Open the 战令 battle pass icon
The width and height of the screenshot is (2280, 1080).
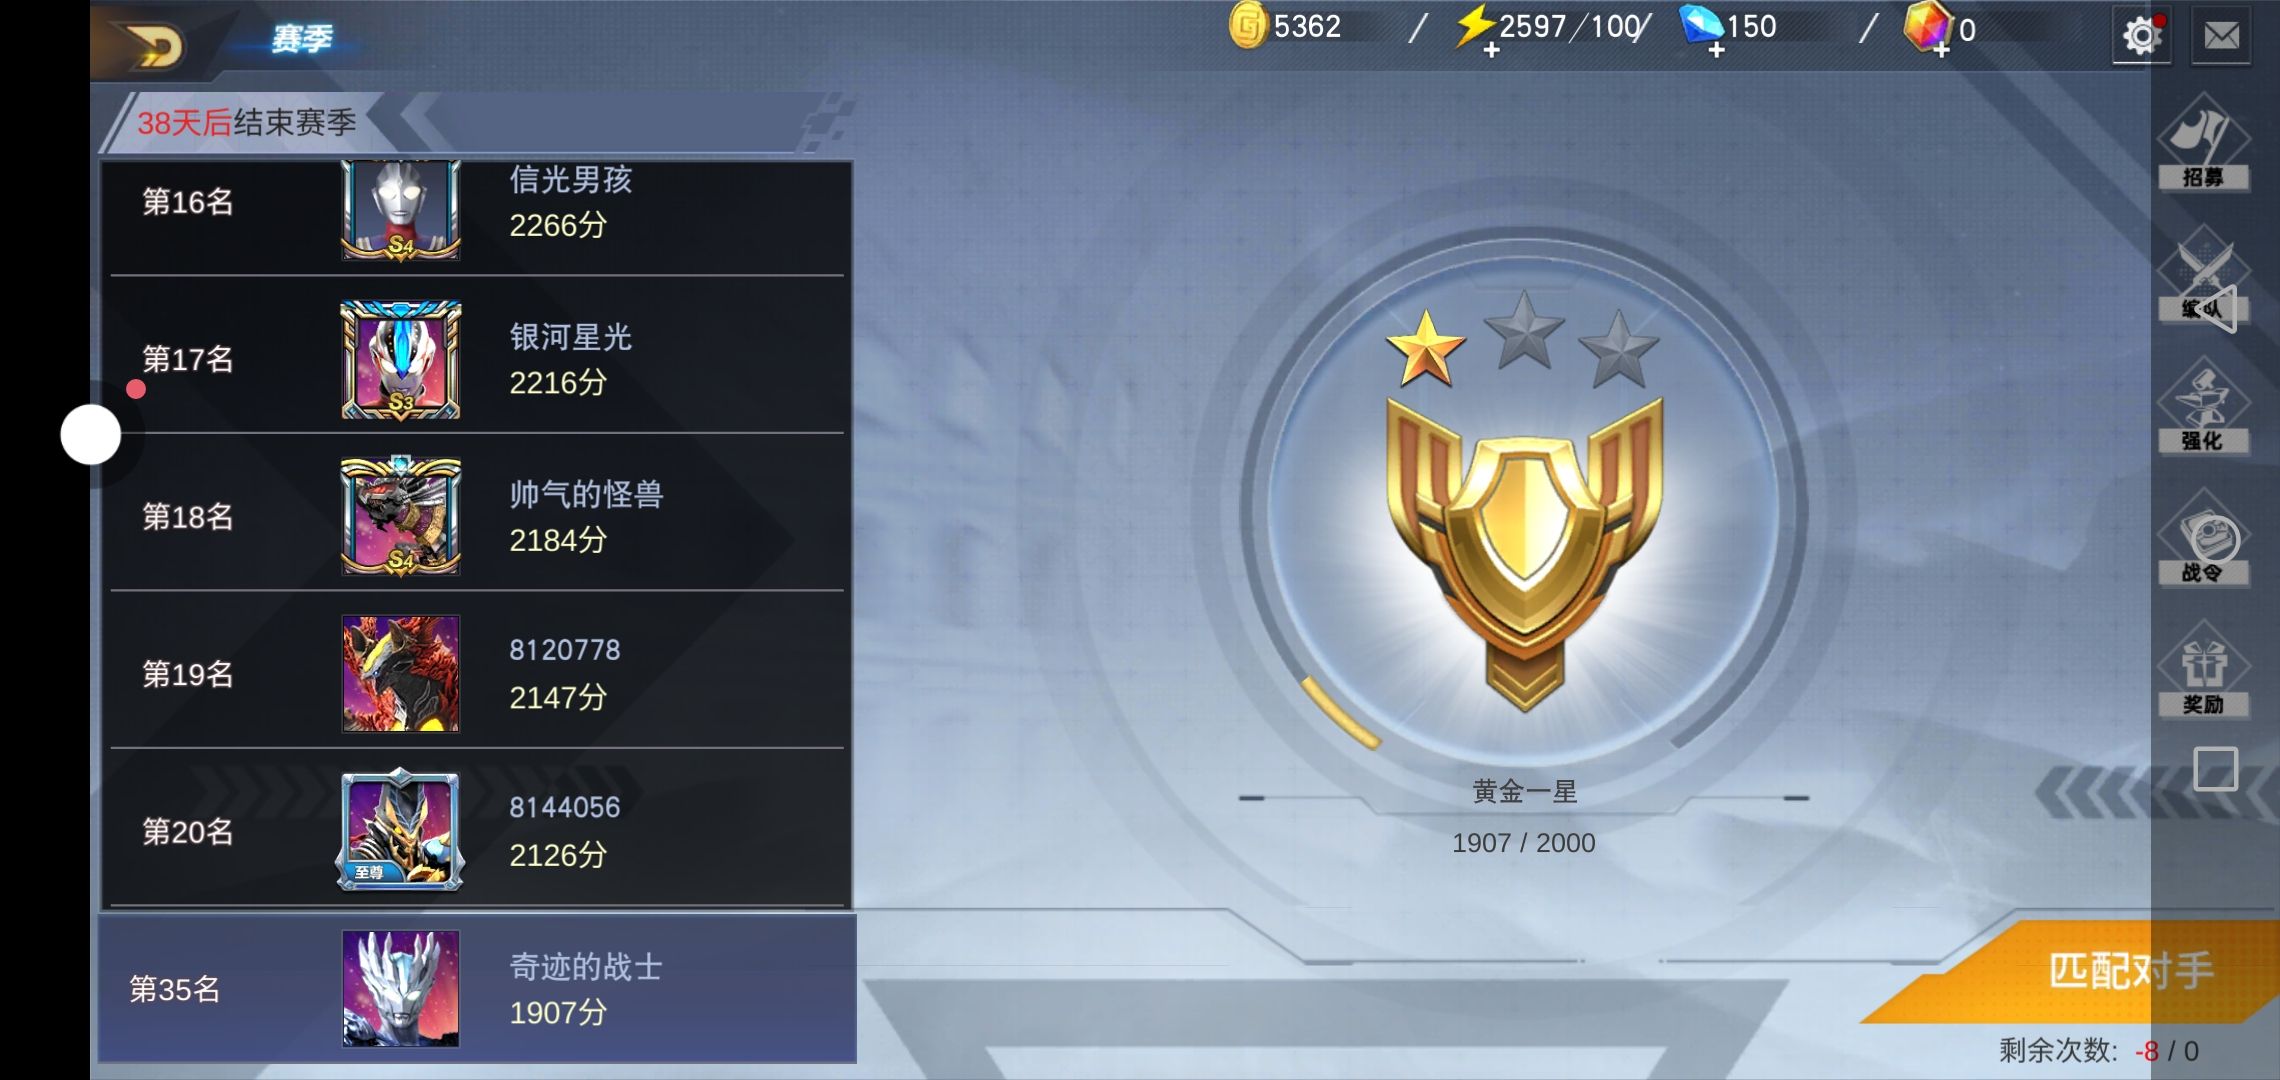(x=2202, y=539)
